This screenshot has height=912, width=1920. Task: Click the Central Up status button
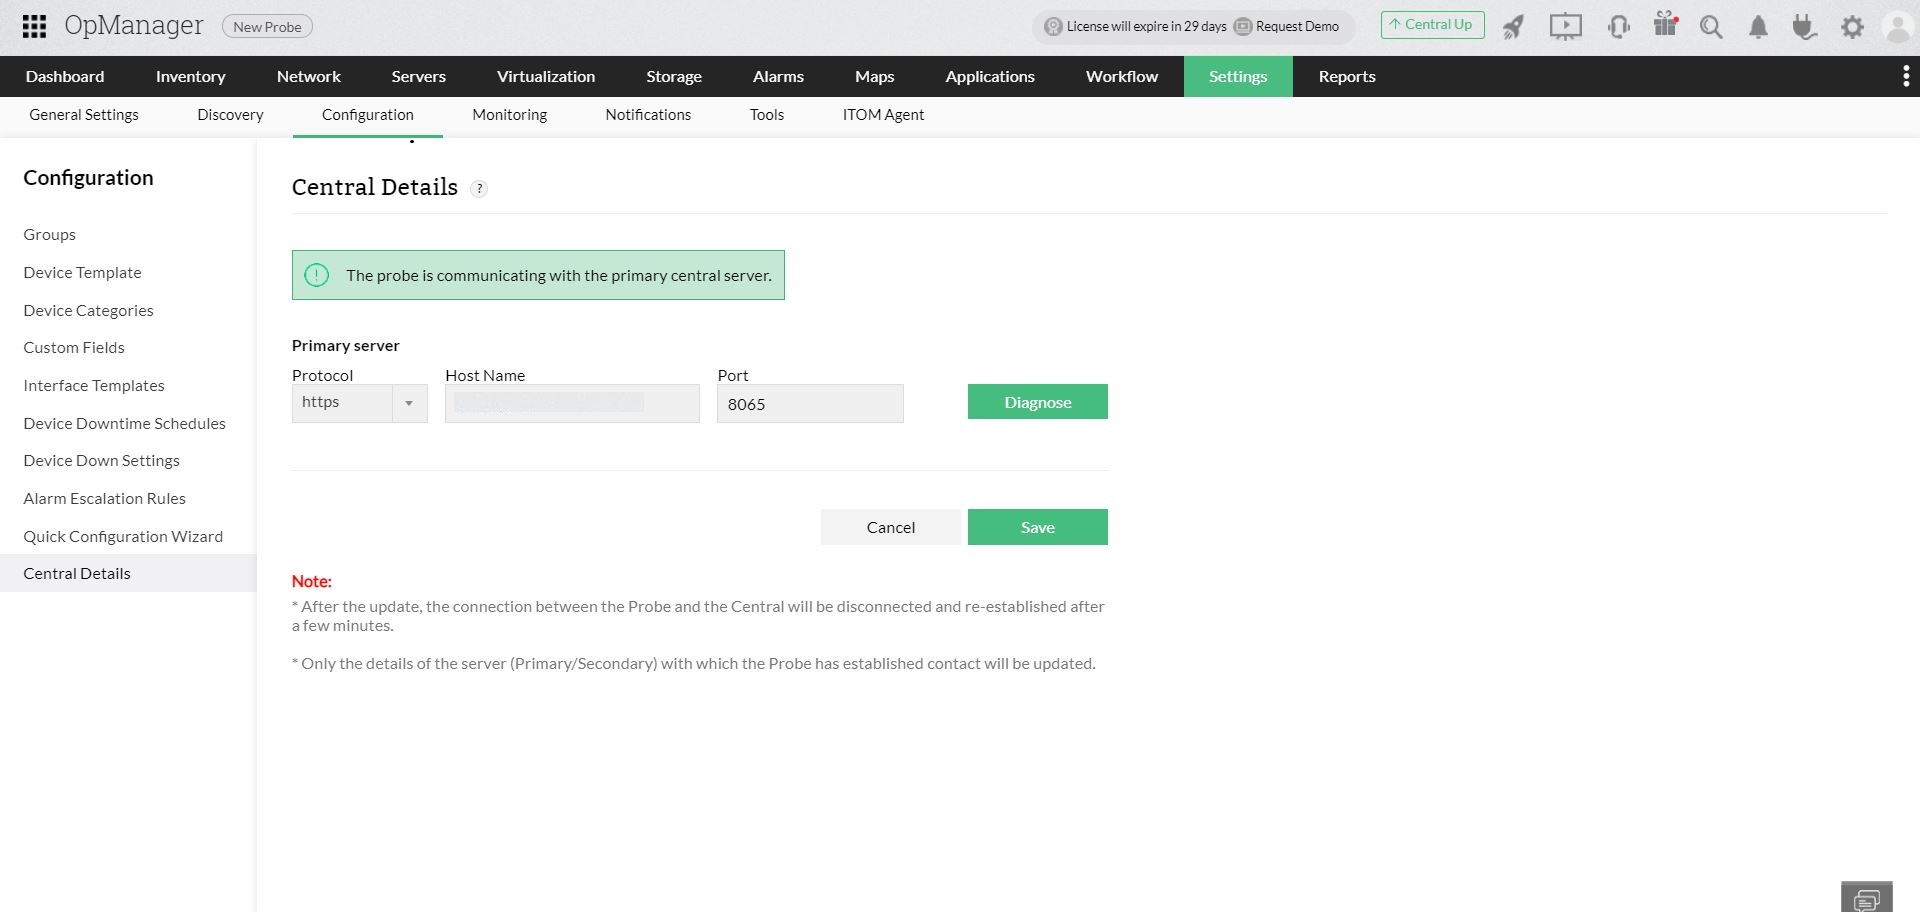tap(1433, 25)
